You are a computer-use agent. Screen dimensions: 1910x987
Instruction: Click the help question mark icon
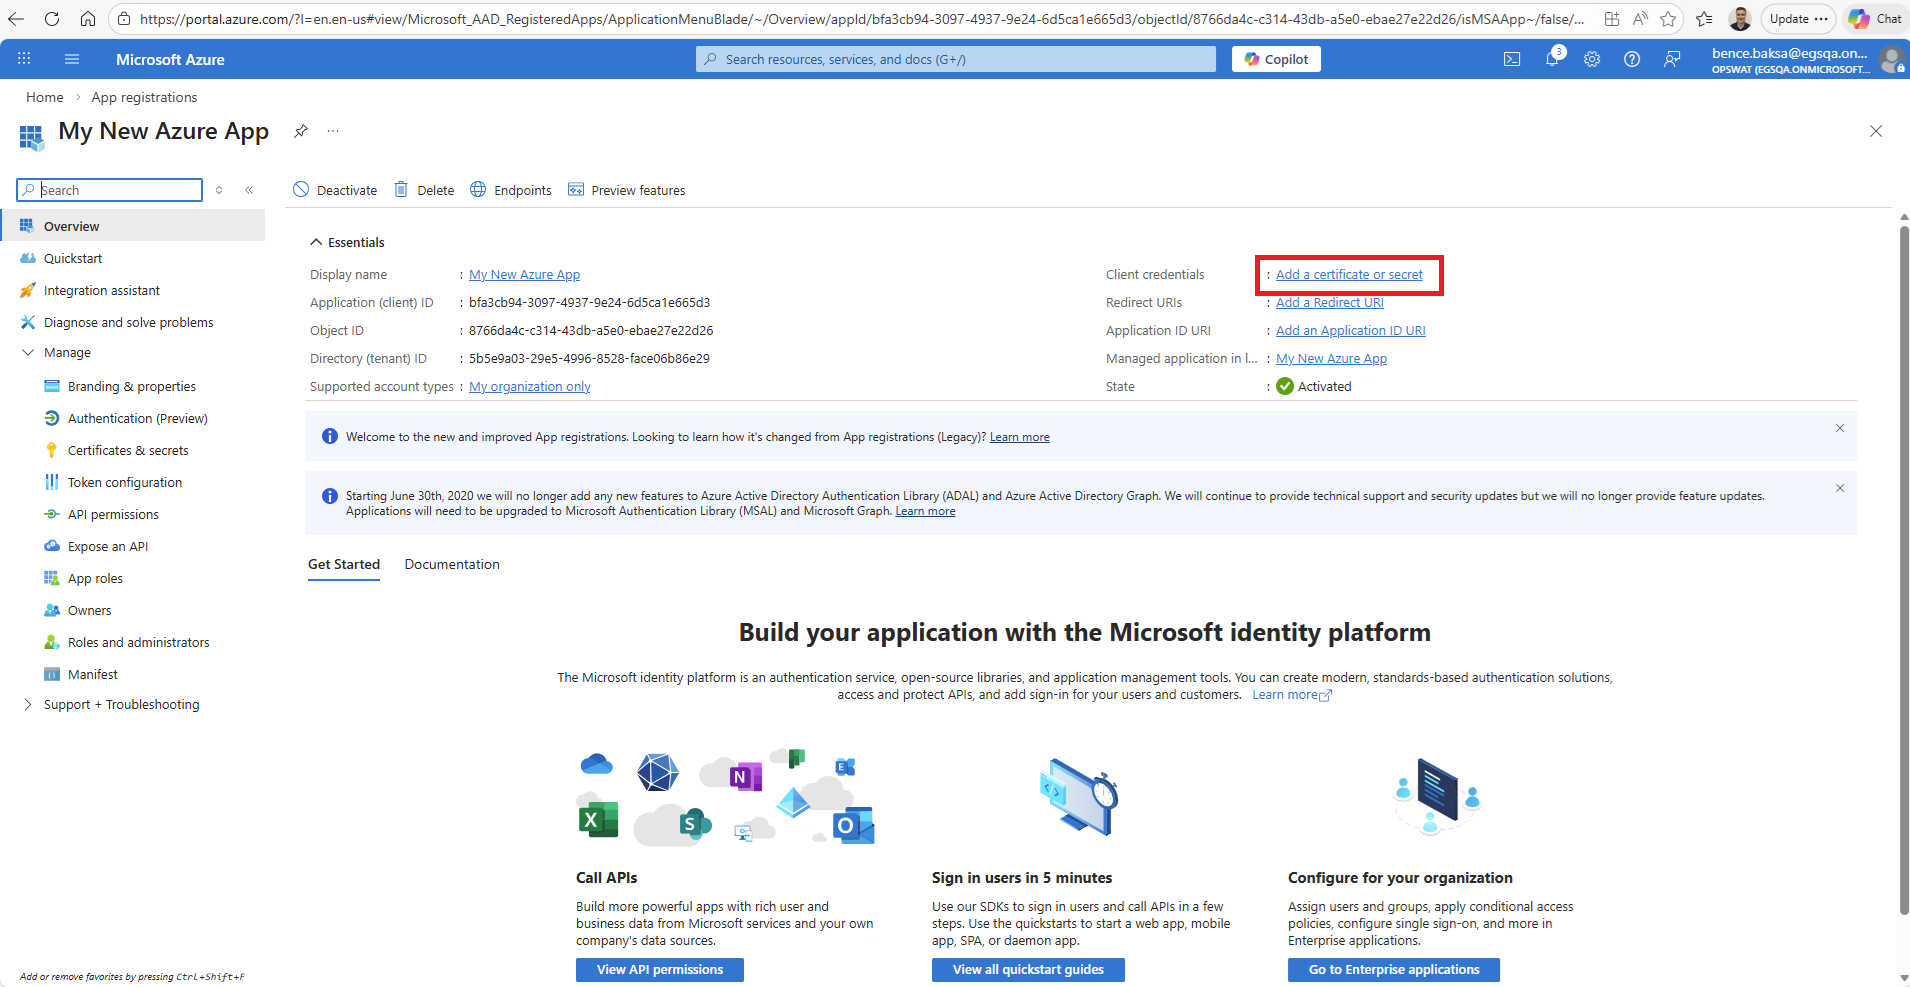pyautogui.click(x=1632, y=59)
